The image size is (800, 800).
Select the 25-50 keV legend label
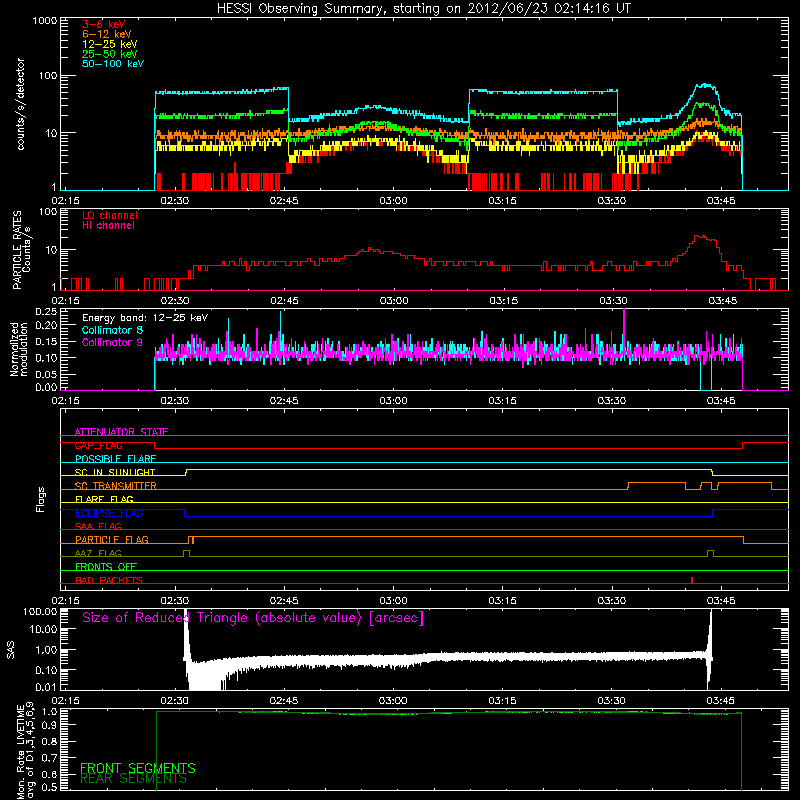point(109,54)
